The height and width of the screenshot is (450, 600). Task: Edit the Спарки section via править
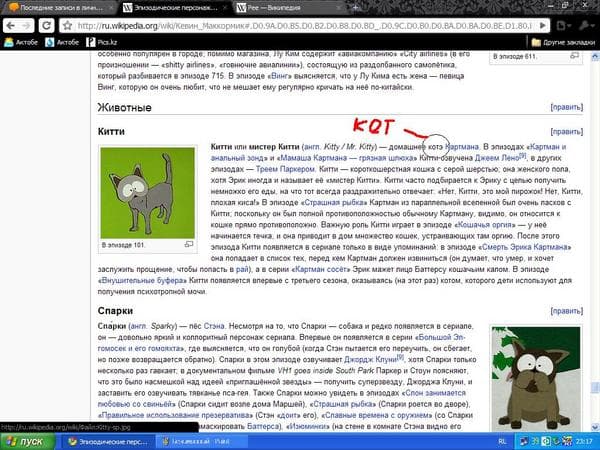click(x=567, y=311)
